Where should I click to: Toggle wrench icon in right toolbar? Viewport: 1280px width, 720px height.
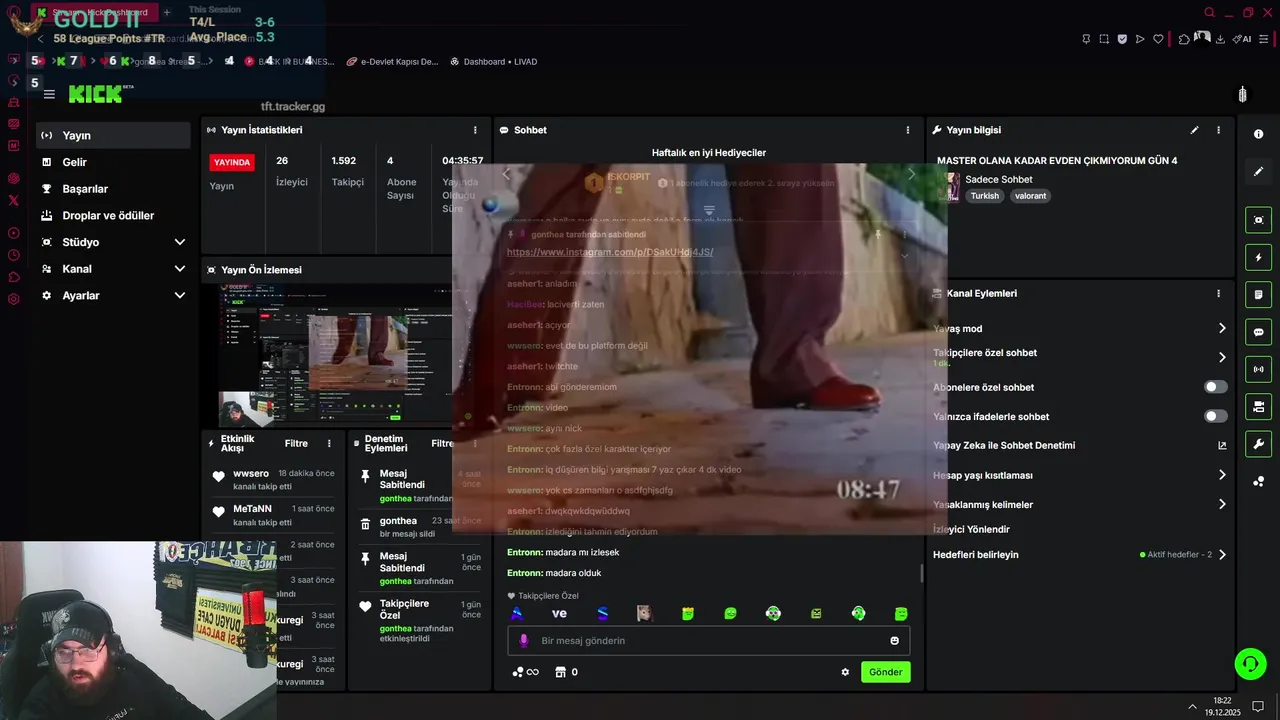click(x=1258, y=444)
